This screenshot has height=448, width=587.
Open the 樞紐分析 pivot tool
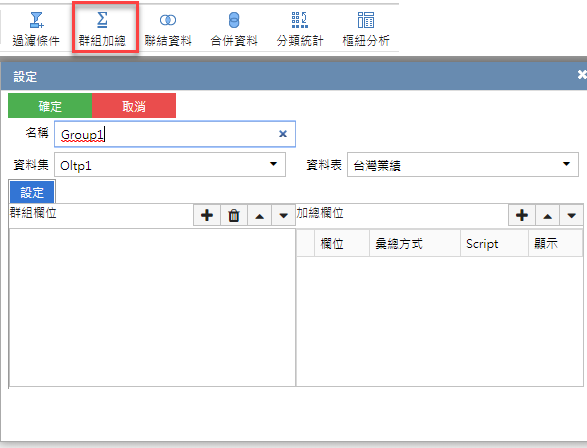[x=366, y=29]
